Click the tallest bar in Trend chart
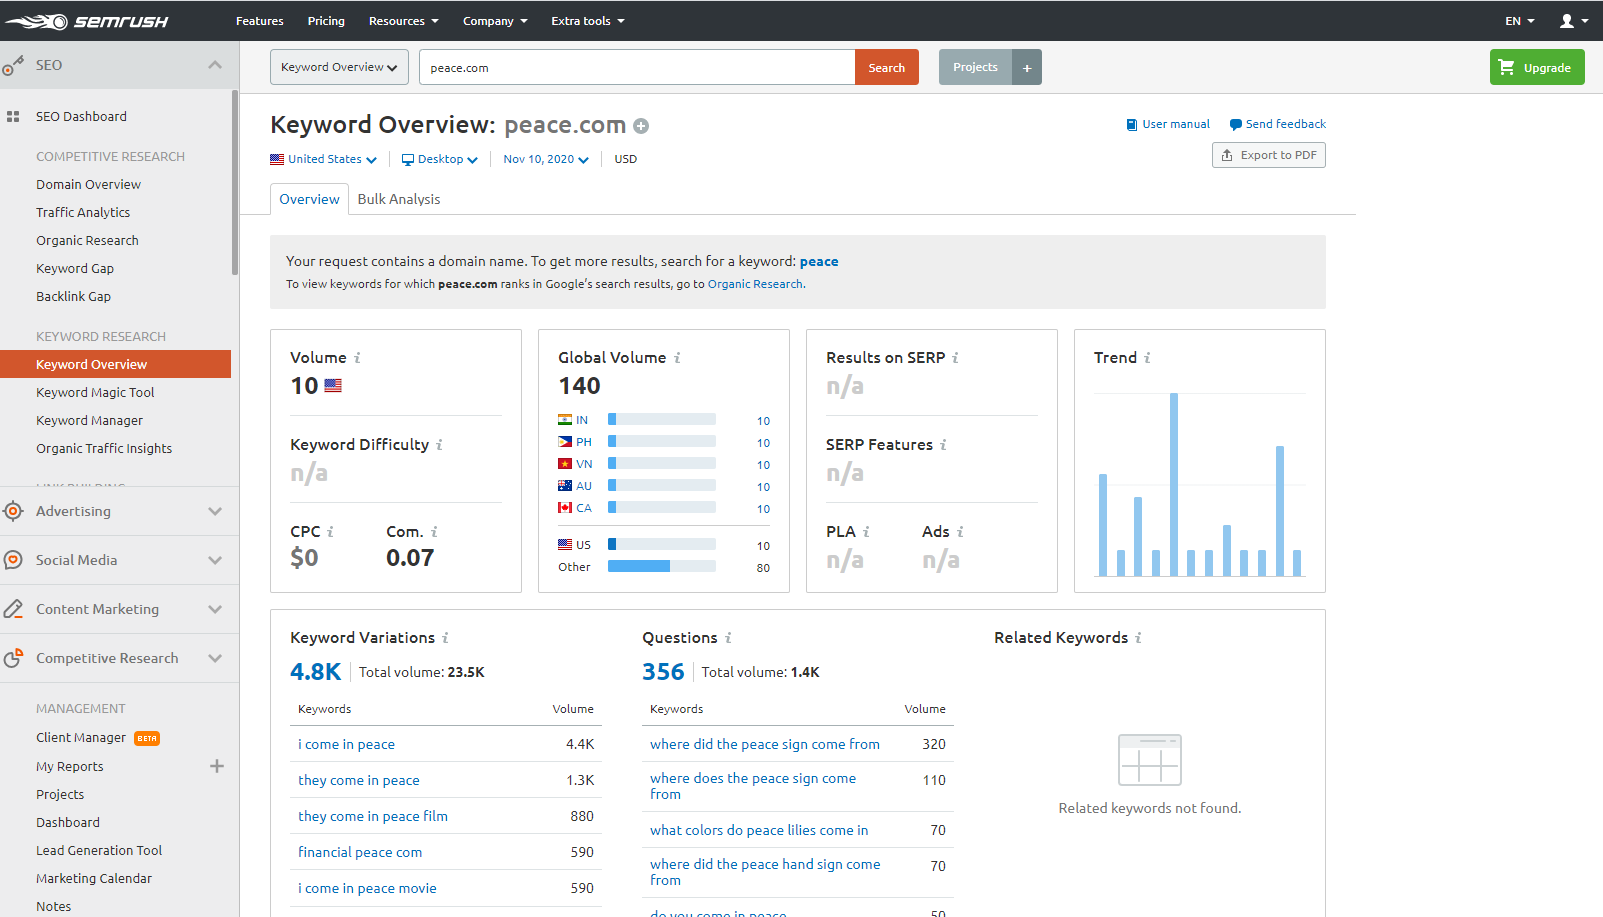The width and height of the screenshot is (1603, 917). click(1174, 484)
